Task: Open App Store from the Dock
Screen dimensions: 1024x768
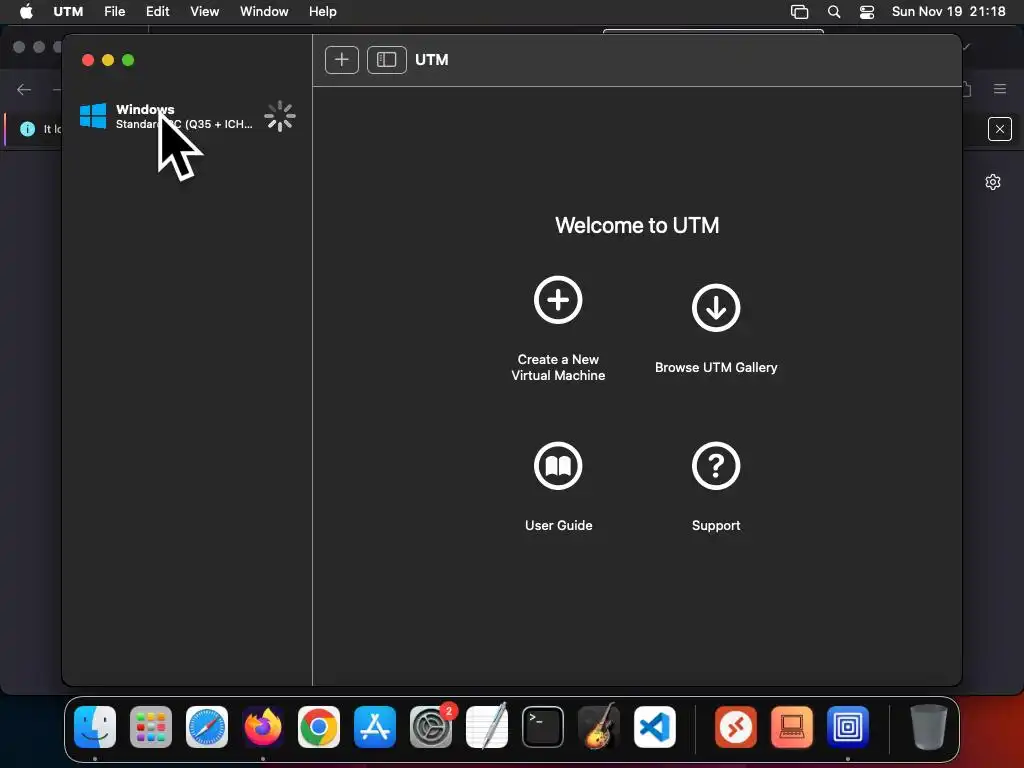Action: (x=375, y=727)
